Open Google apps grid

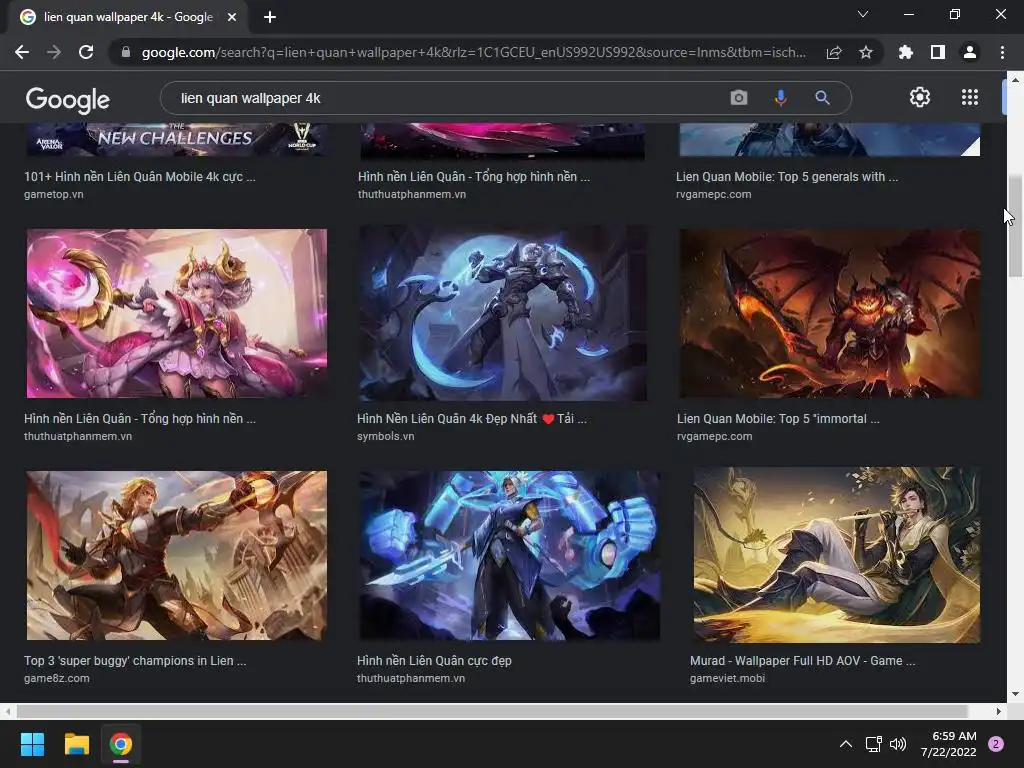pyautogui.click(x=970, y=97)
